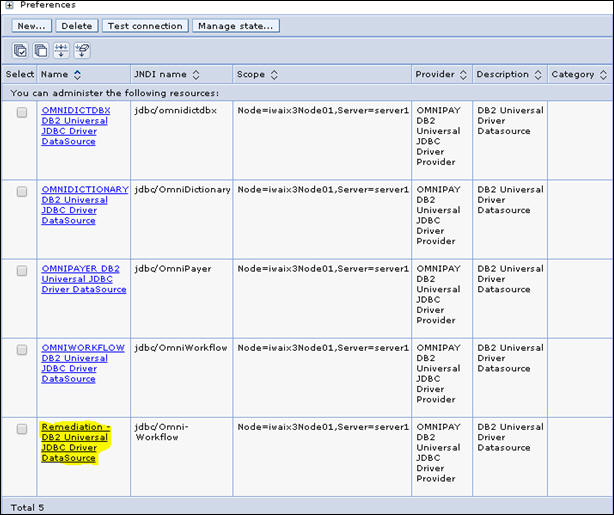Click the Deselect All items icon
Image resolution: width=614 pixels, height=515 pixels.
pos(41,51)
